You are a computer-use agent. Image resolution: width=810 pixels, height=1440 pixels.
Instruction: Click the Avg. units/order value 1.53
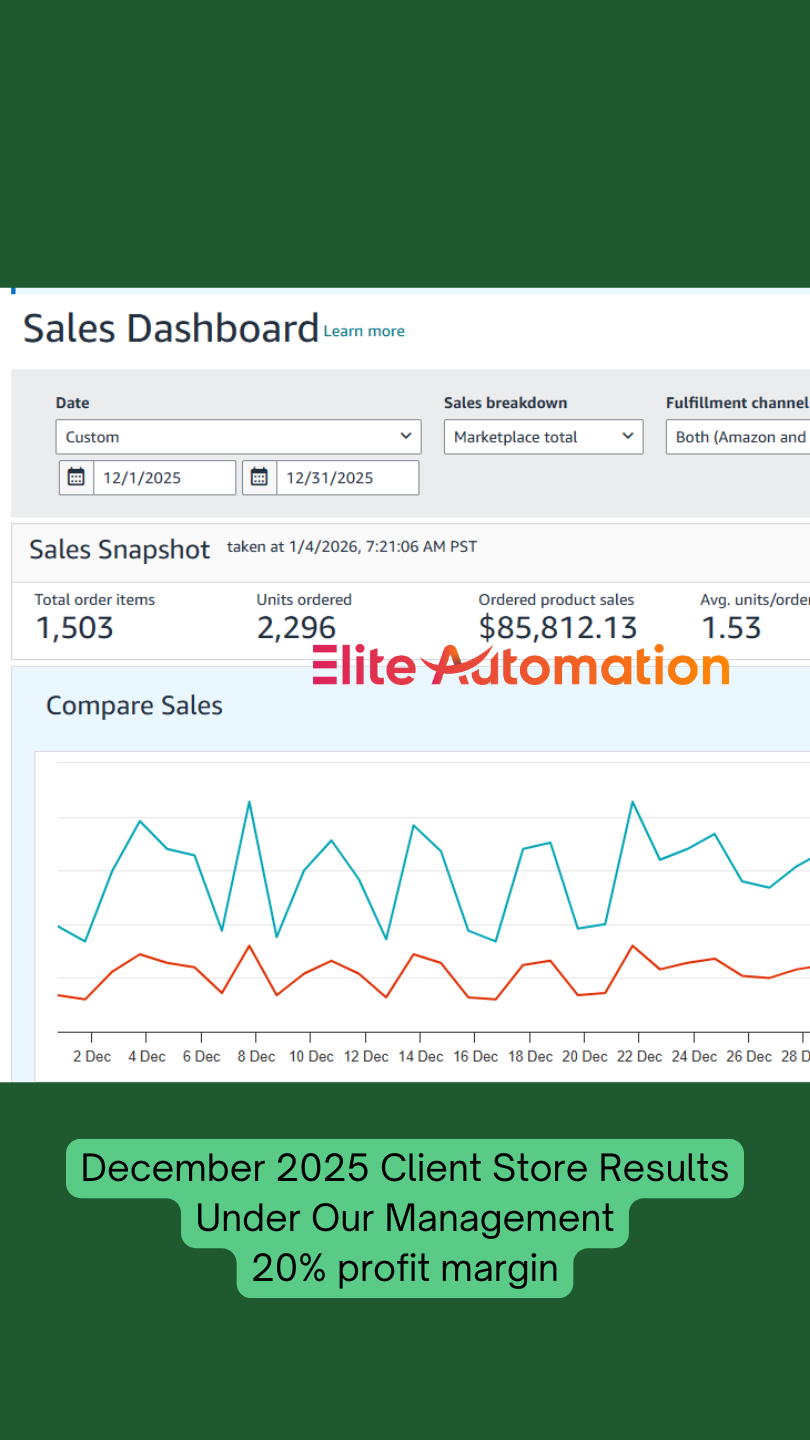click(x=731, y=628)
